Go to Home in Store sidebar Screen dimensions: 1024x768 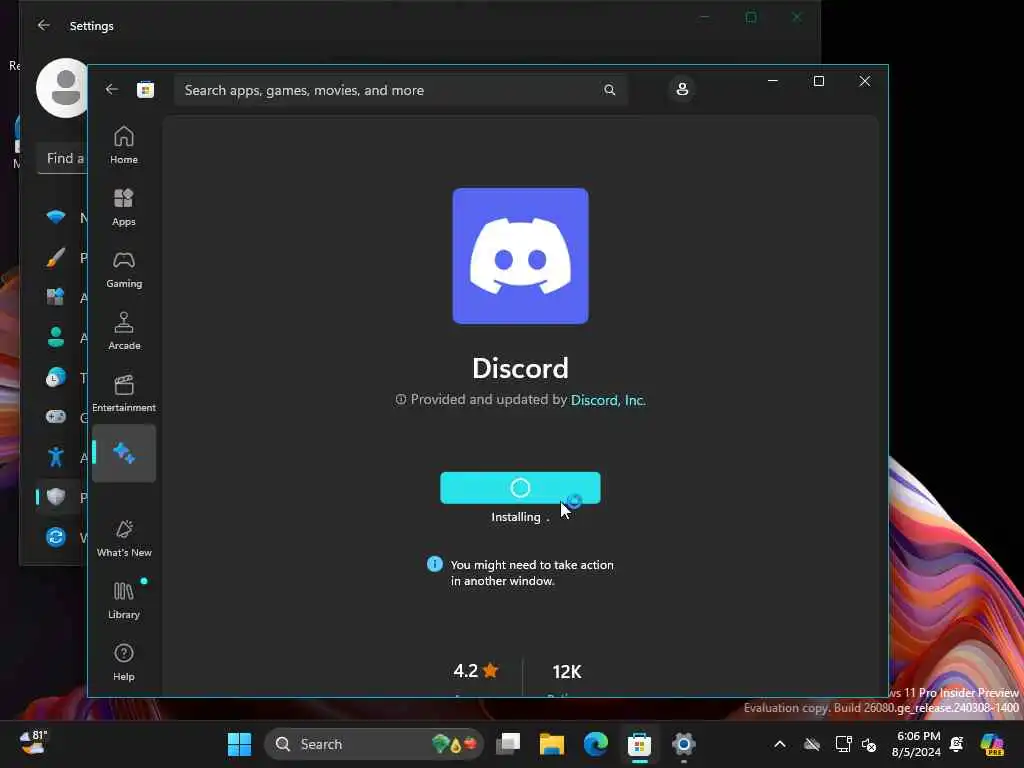(123, 145)
